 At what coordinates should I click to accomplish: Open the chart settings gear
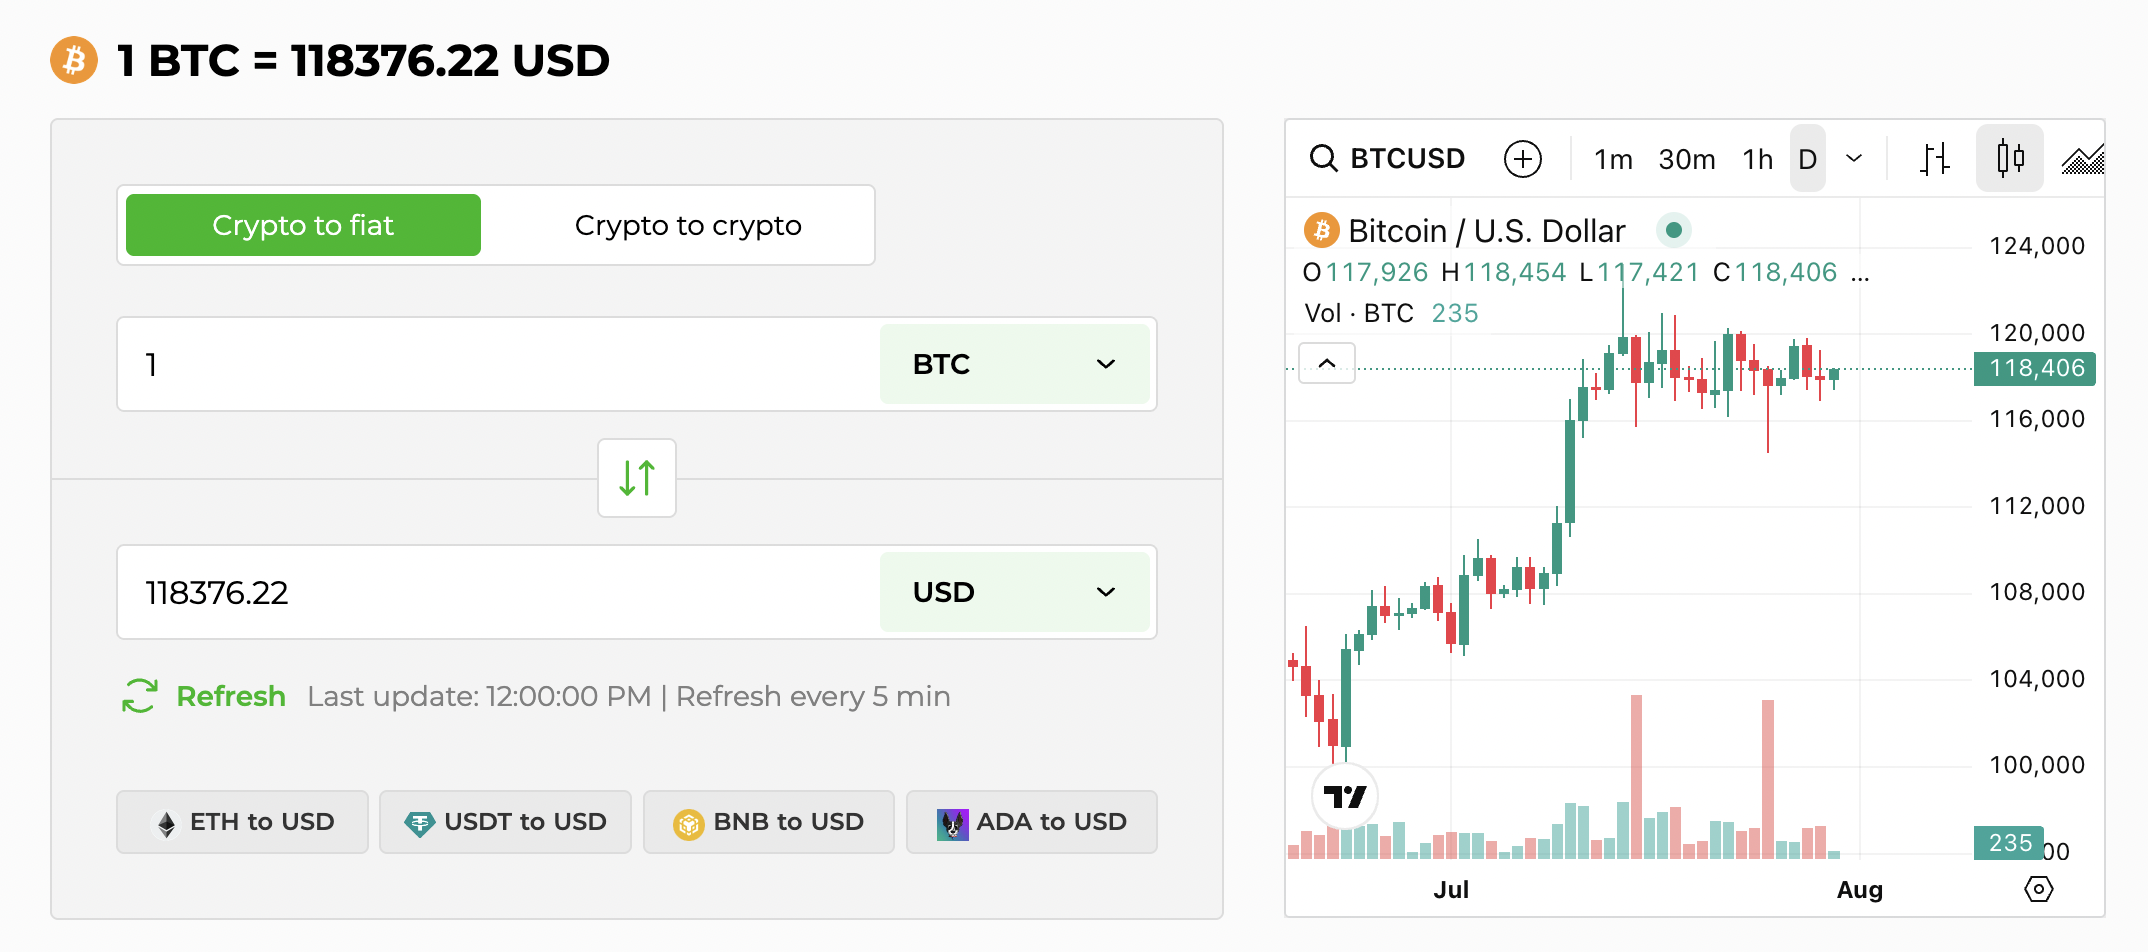(x=2039, y=888)
